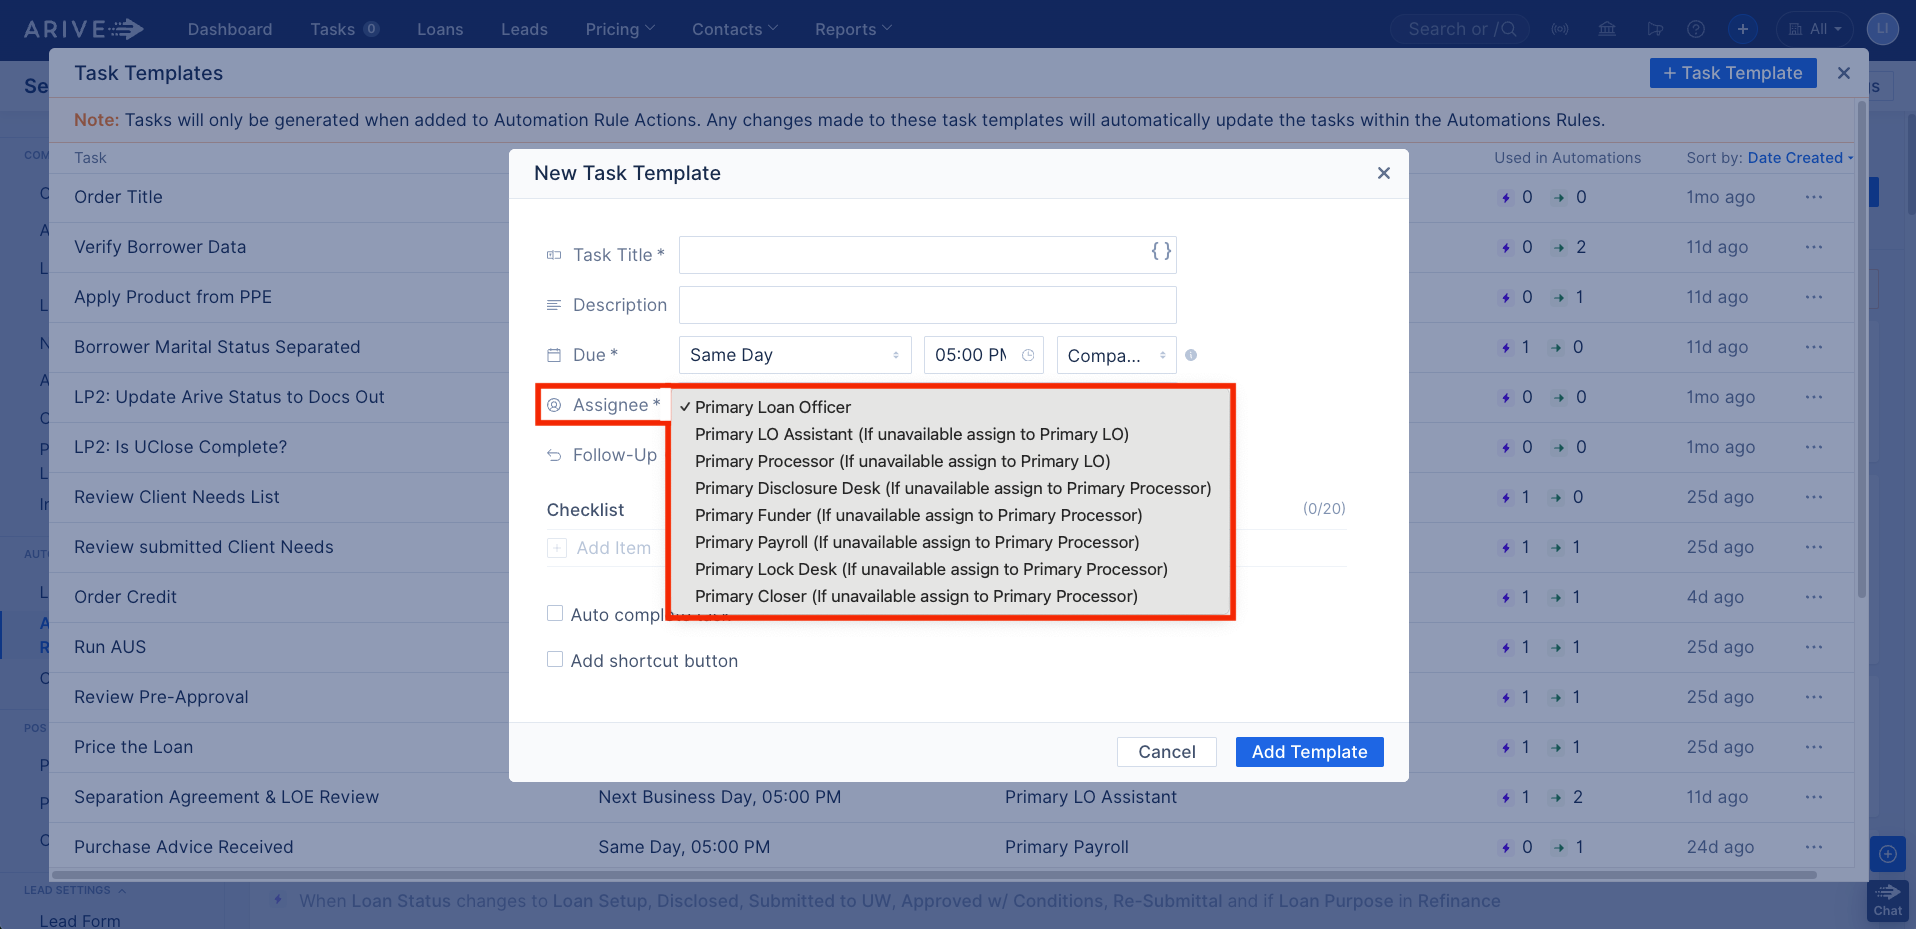Open actions menu for the Order Title row
Screen dimensions: 1916x929
[1814, 197]
